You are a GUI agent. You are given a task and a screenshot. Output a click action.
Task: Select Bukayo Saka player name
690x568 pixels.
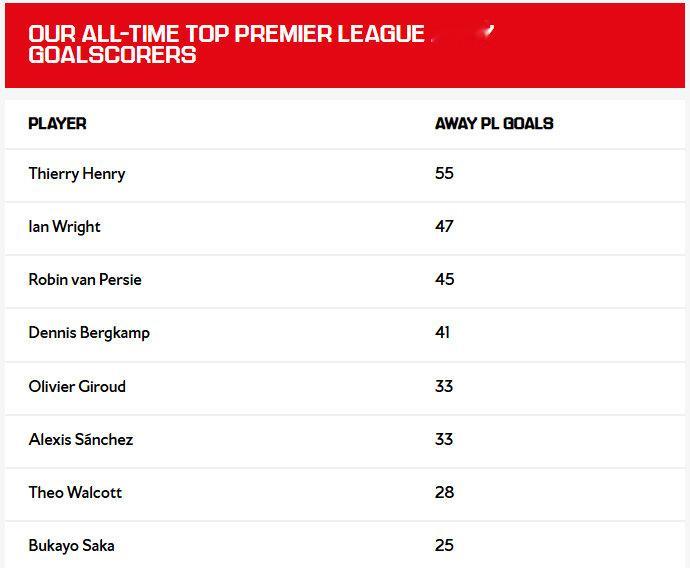(x=71, y=546)
